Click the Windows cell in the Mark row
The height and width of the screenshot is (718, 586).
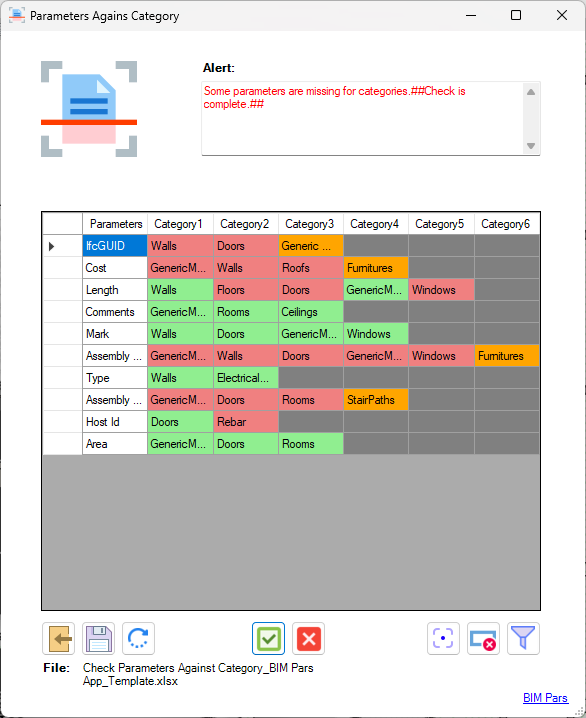coord(376,334)
